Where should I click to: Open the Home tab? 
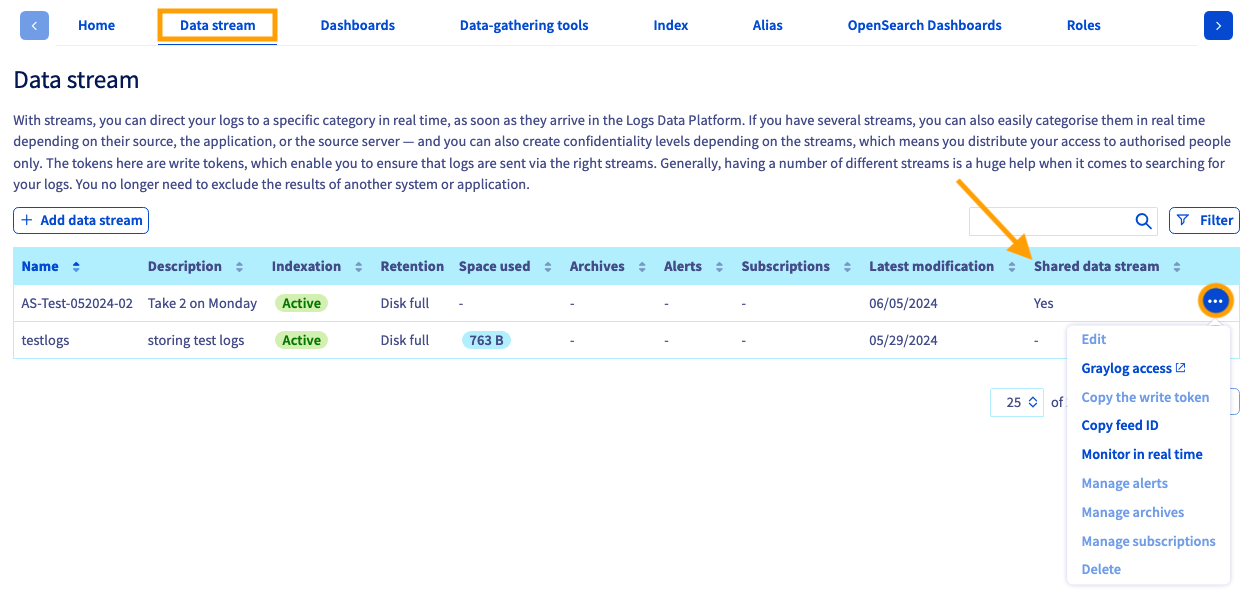(96, 25)
